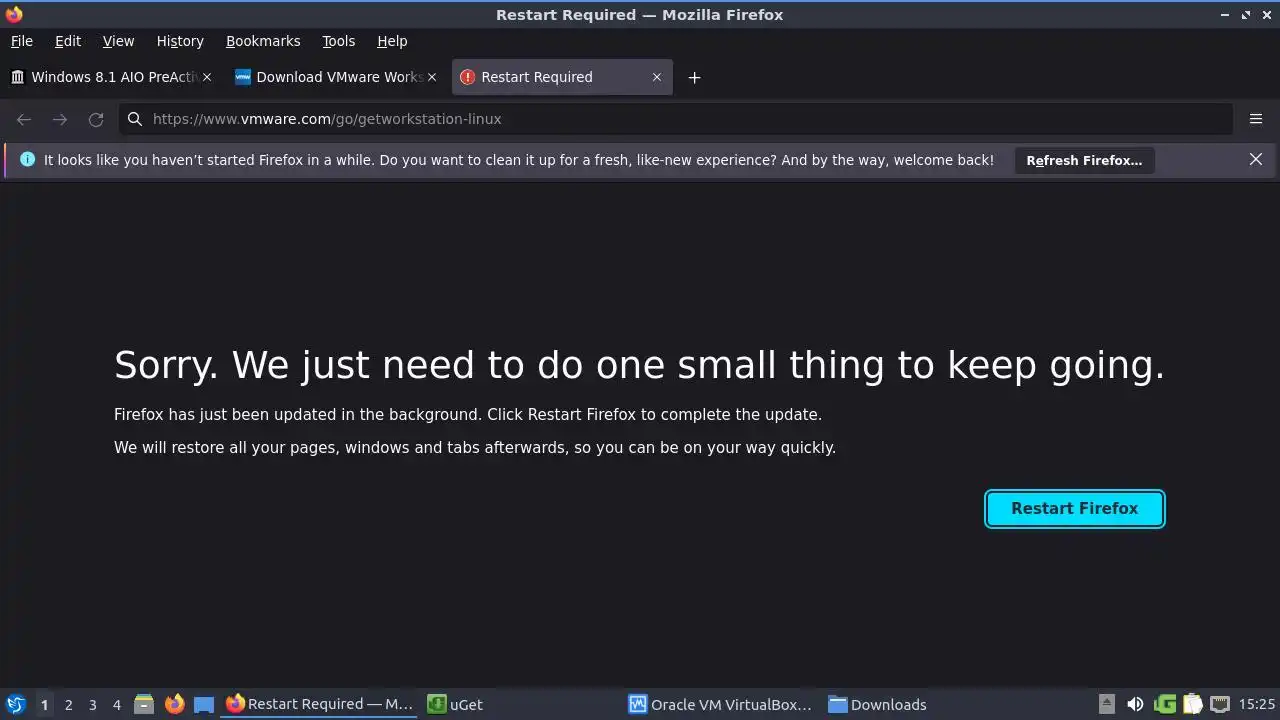Click the favicon on Windows 8.1 tab
This screenshot has width=1280, height=720.
pos(17,77)
